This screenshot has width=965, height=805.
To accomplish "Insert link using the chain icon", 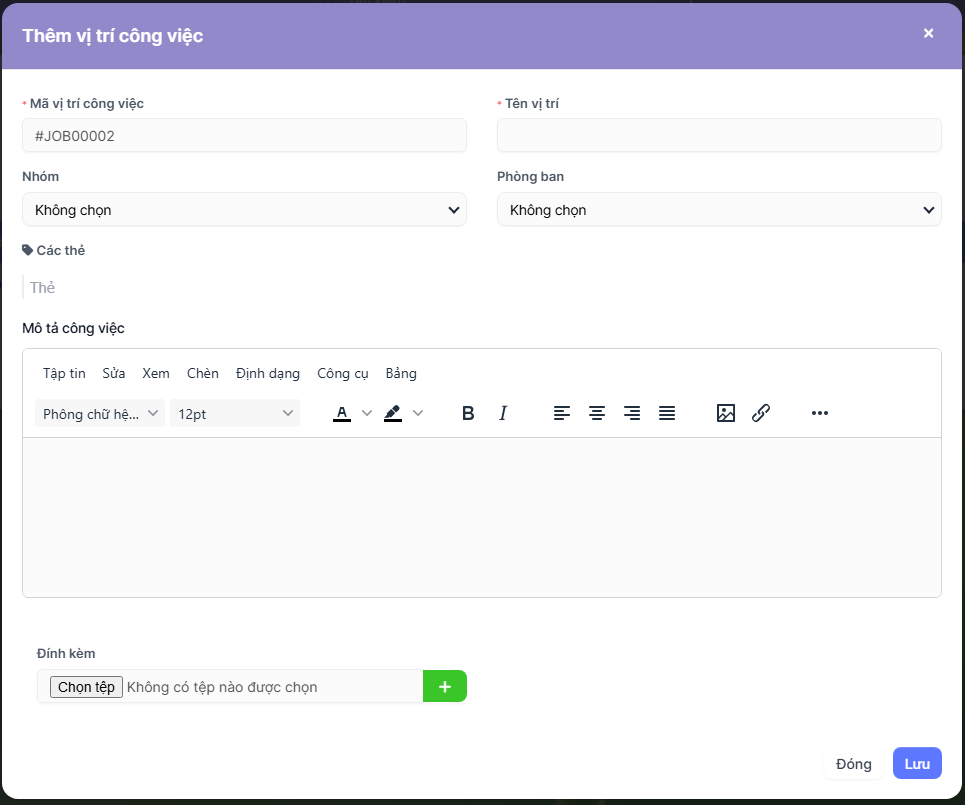I will point(761,413).
